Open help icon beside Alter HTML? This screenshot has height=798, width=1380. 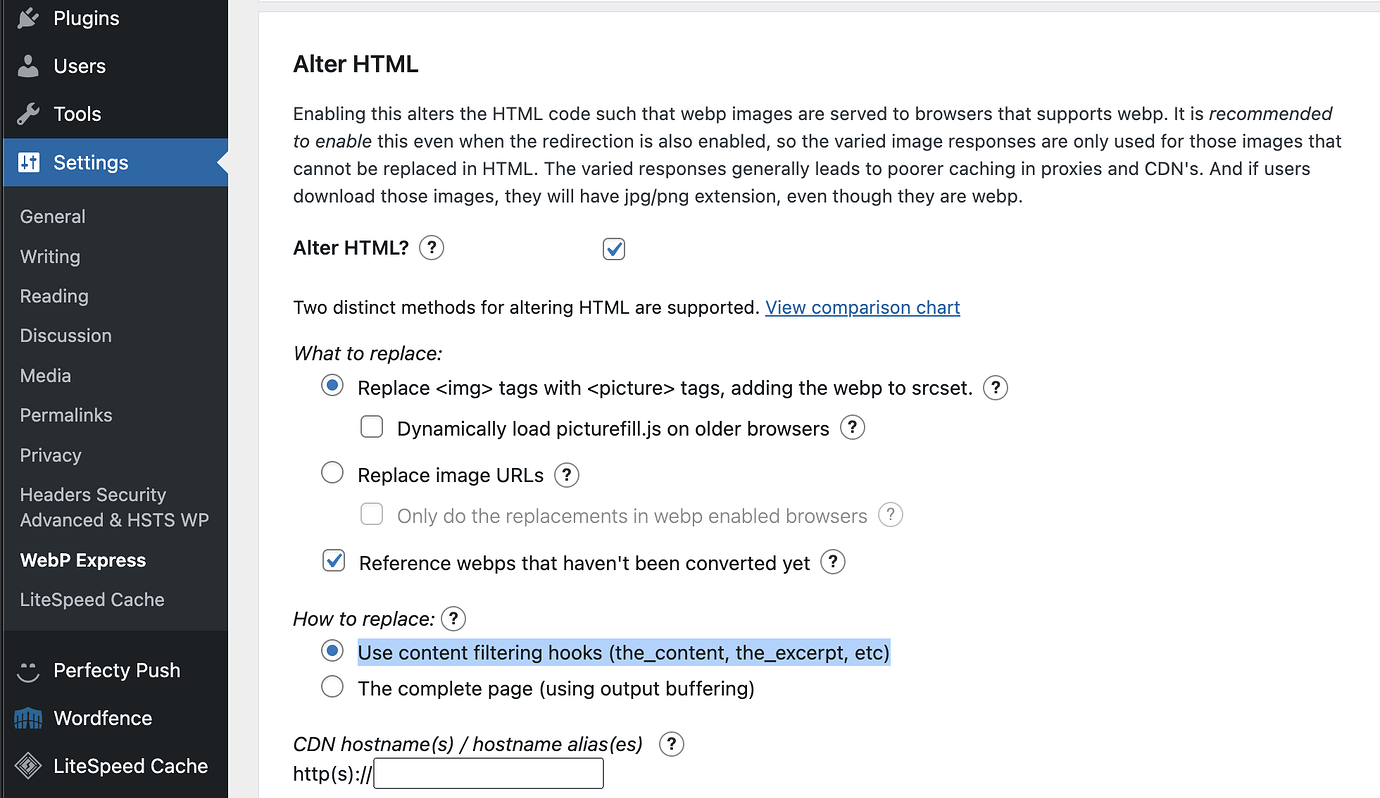coord(431,247)
